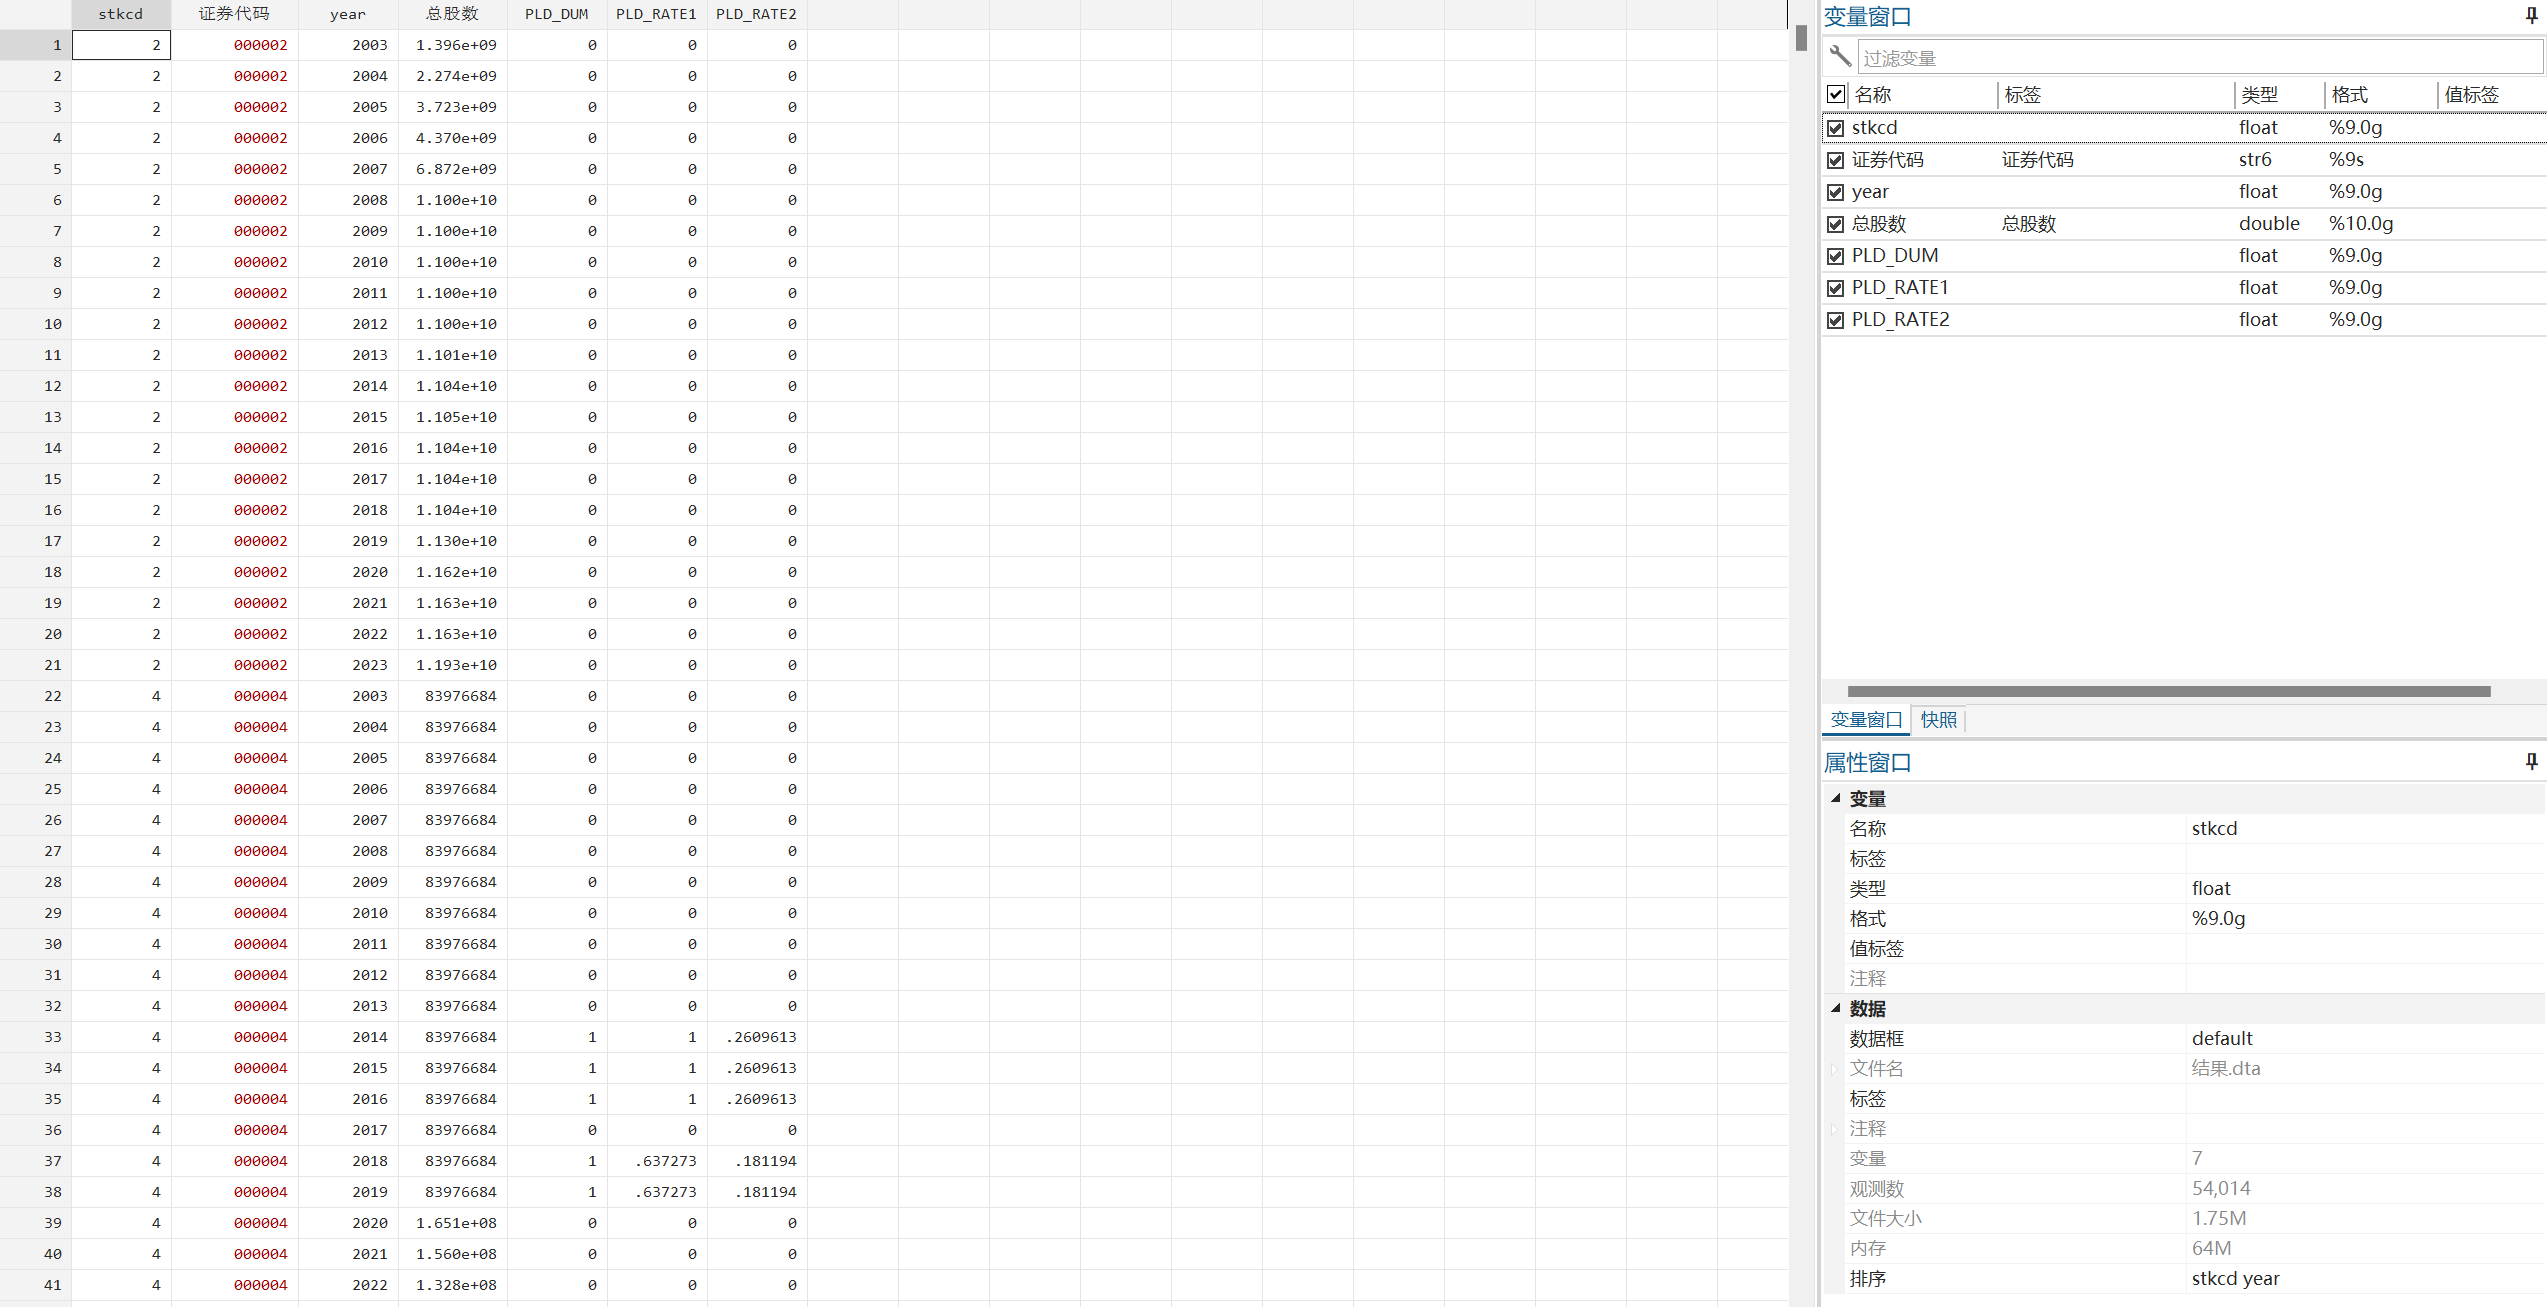
Task: Click the PLD_RATE1 column header in the data grid
Action: click(x=656, y=14)
